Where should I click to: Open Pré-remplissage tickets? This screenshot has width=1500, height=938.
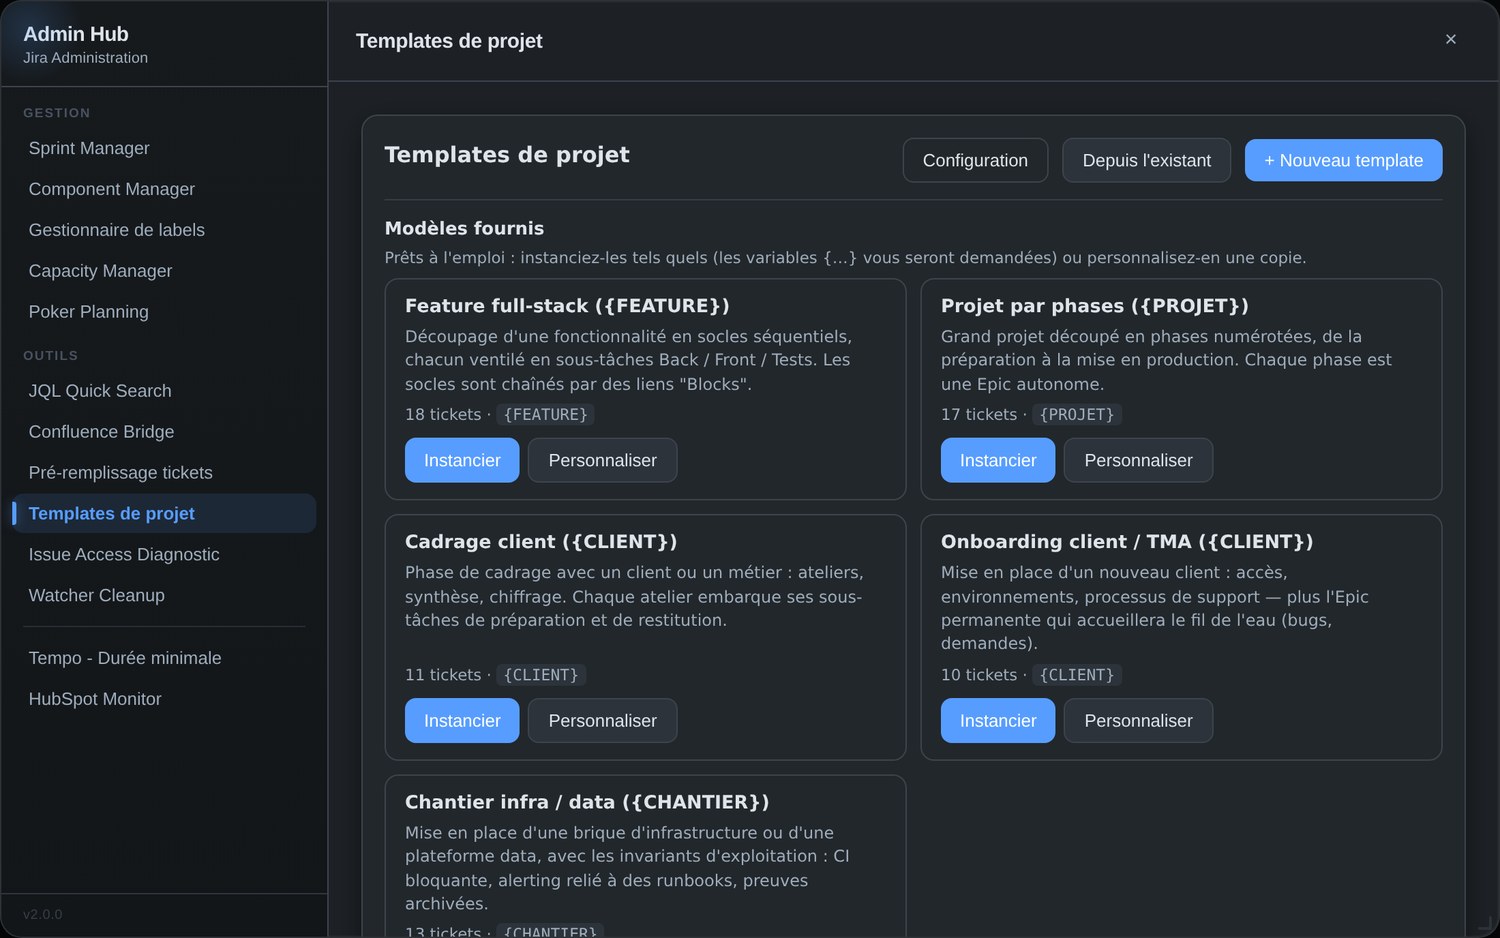[164, 473]
